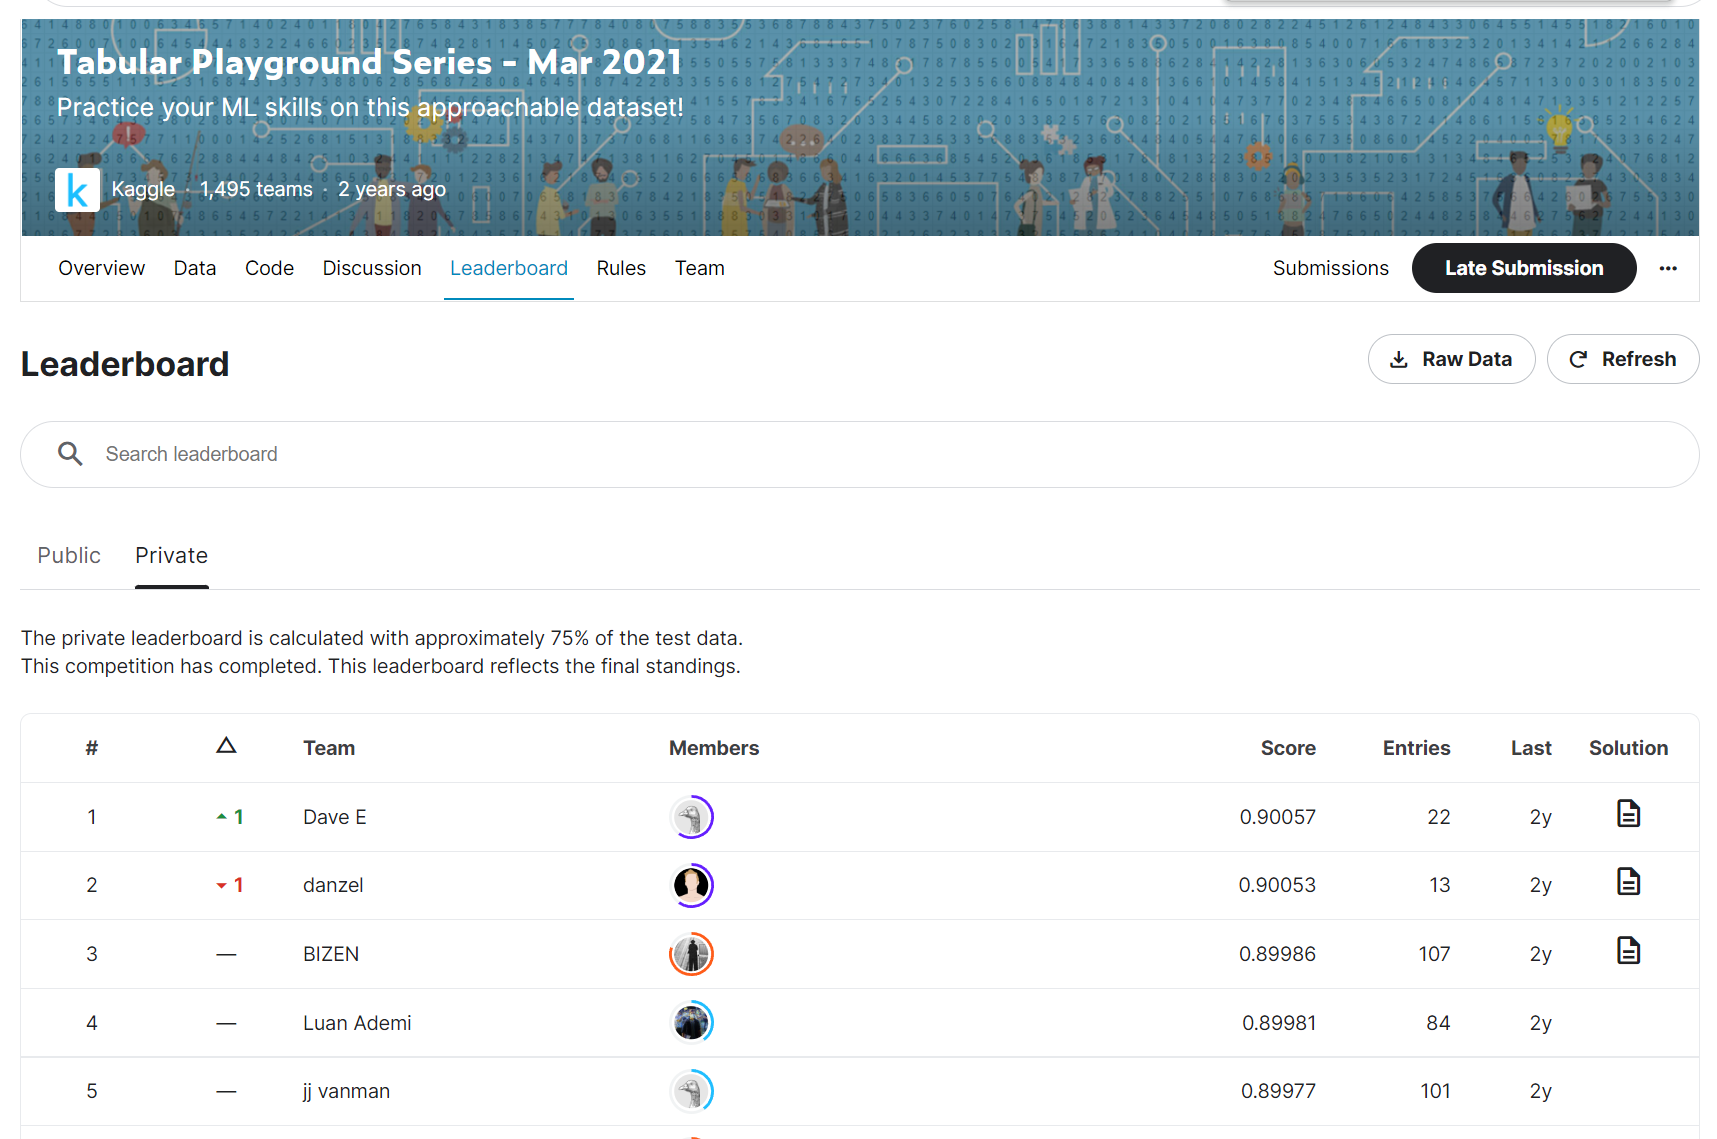Click the Solution column header
The width and height of the screenshot is (1717, 1139).
[1628, 748]
